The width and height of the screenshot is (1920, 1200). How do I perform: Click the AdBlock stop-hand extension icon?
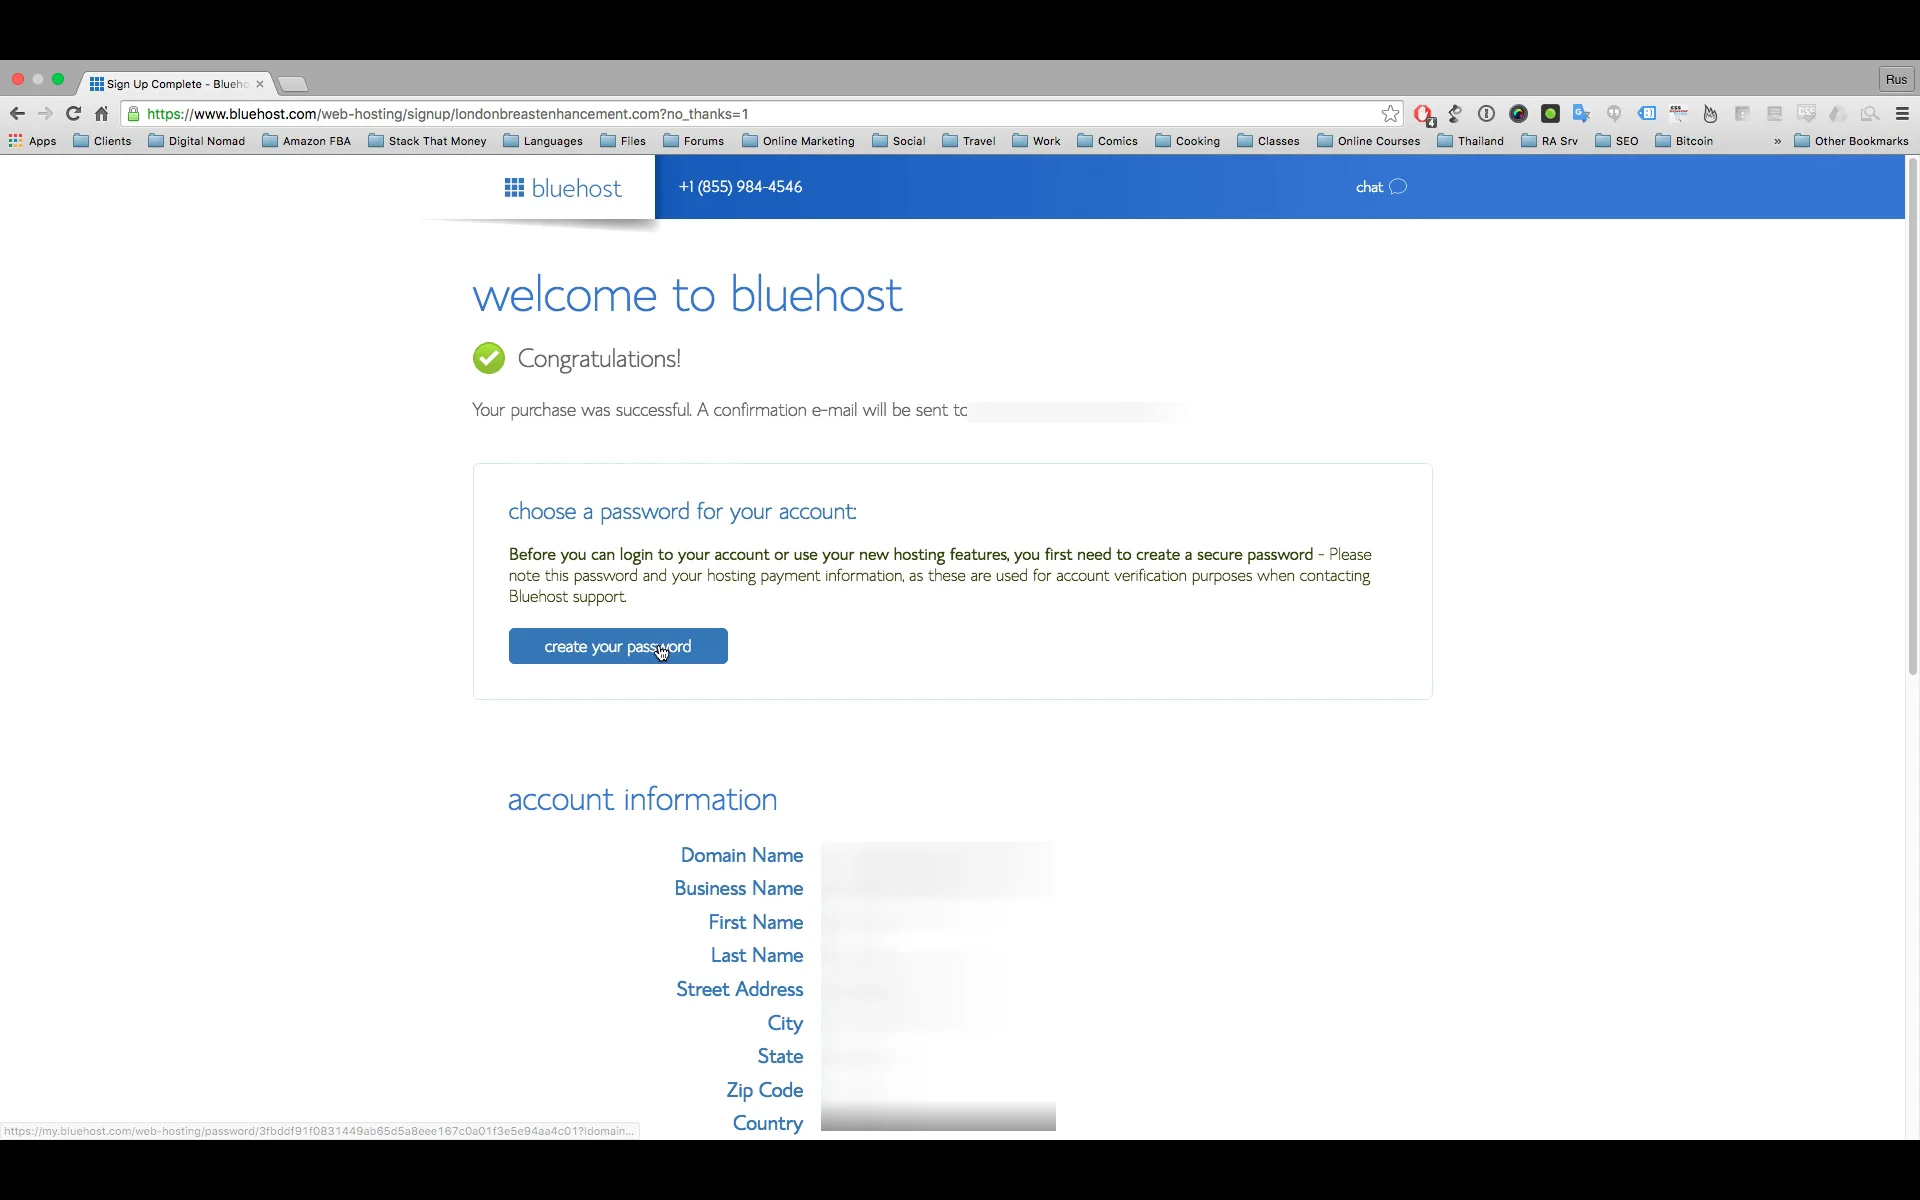[x=1423, y=114]
